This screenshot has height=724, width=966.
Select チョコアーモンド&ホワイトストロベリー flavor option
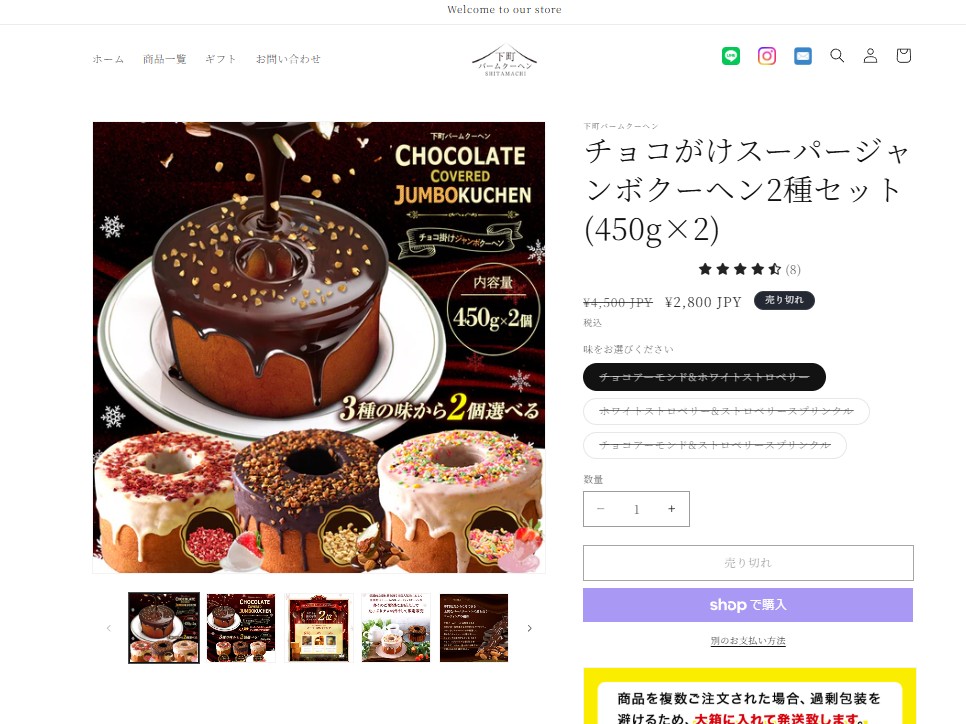[x=704, y=377]
